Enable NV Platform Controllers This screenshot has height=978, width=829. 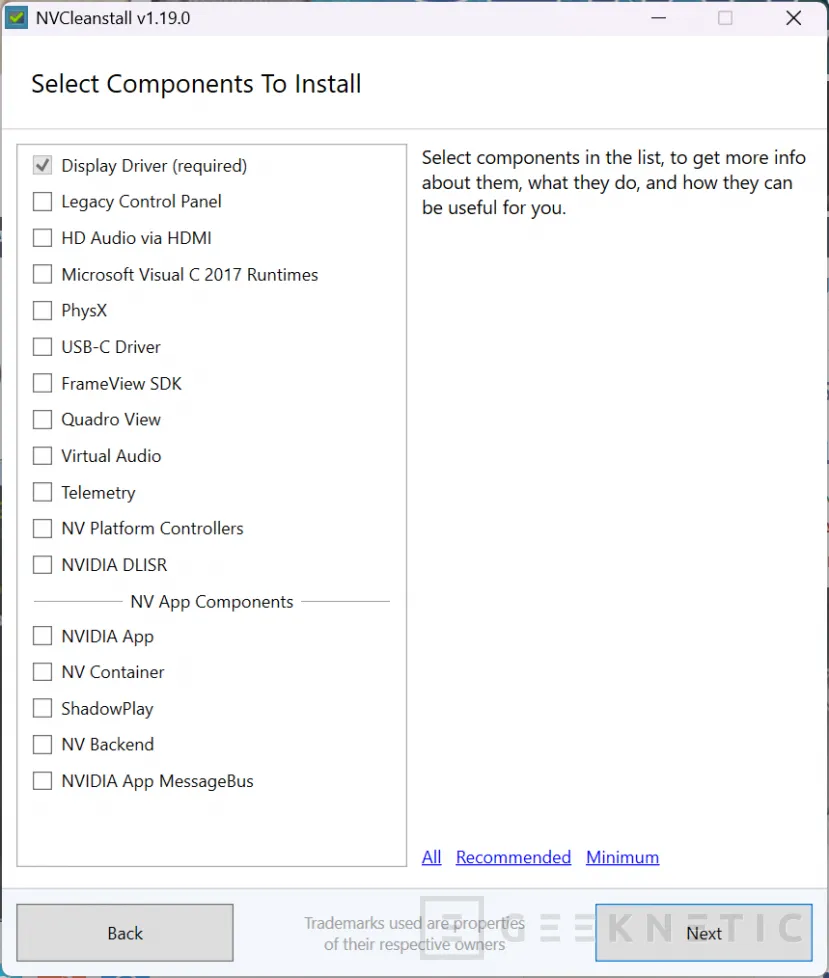(42, 528)
